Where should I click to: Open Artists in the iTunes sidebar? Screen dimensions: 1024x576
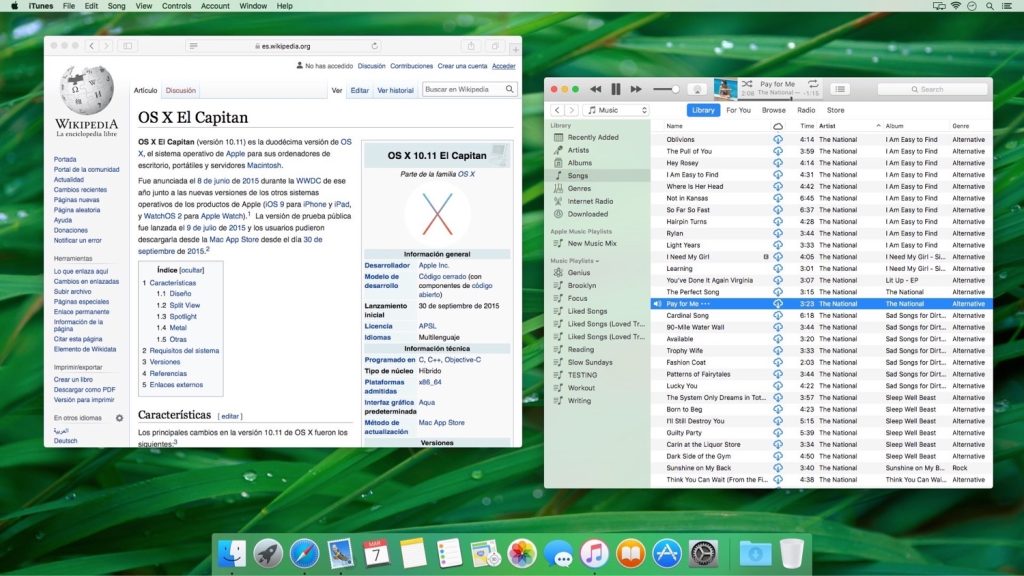(578, 150)
